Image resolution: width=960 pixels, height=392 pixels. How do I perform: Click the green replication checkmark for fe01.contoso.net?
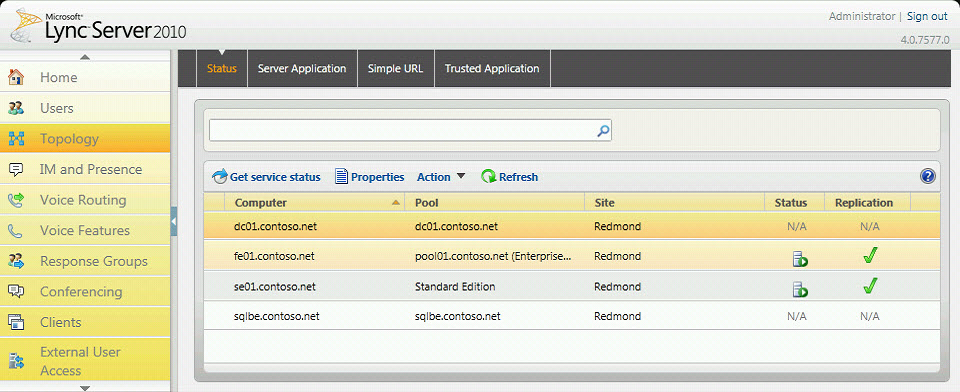[x=869, y=255]
